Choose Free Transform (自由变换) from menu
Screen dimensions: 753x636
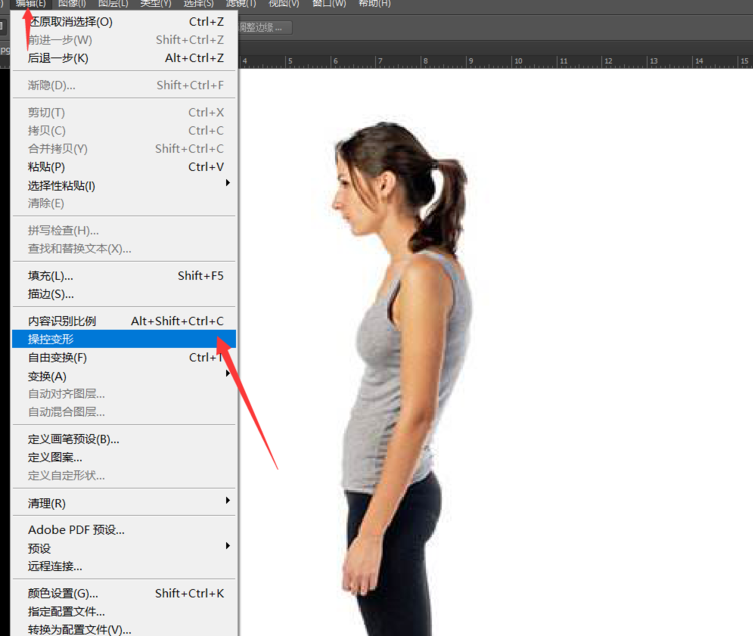(x=57, y=357)
